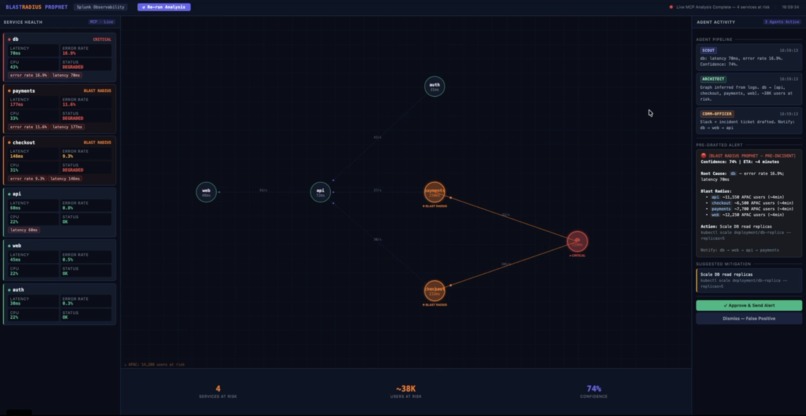The width and height of the screenshot is (806, 416).
Task: Click the SCOUT agent tag
Action: click(708, 50)
